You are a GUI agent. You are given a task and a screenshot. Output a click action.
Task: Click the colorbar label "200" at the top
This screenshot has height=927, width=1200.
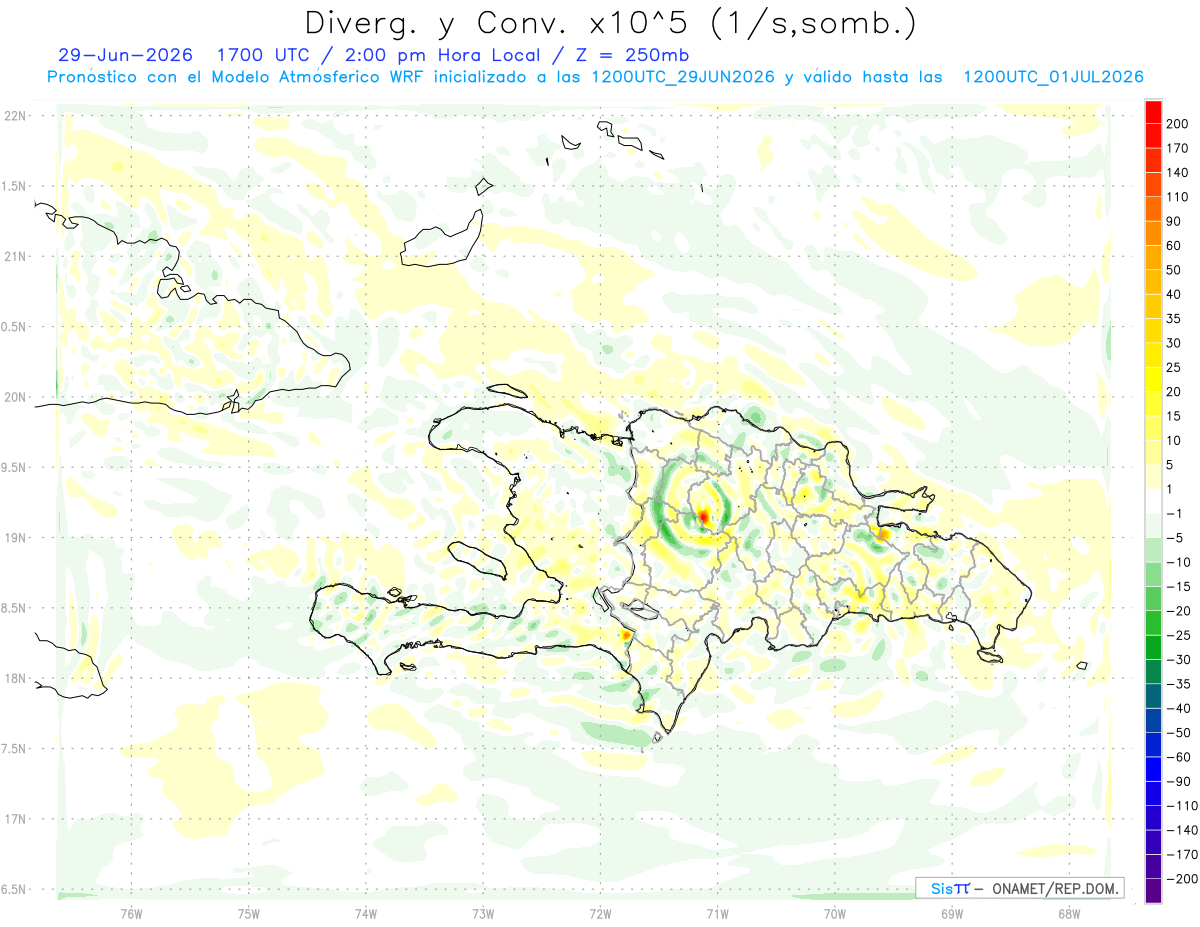coord(1177,124)
